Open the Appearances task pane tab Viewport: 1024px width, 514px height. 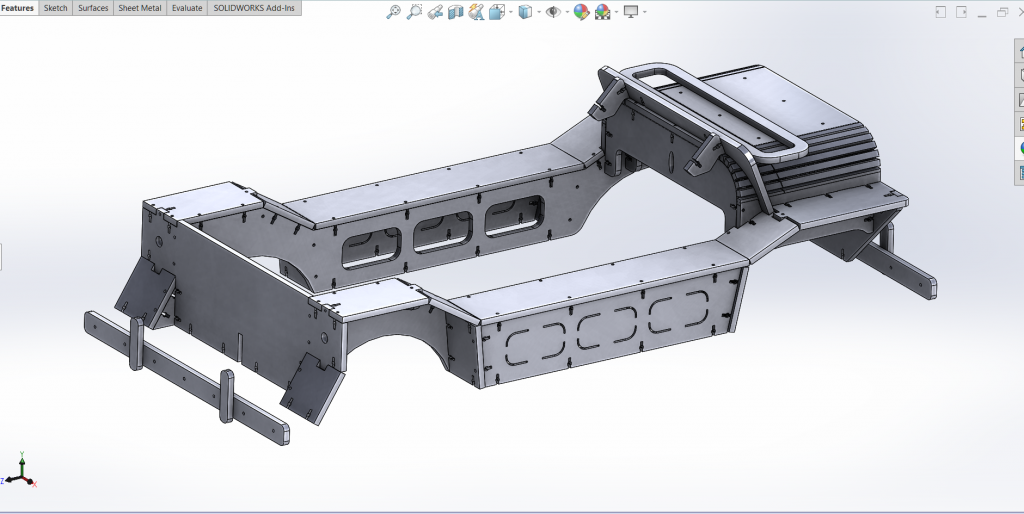1020,148
